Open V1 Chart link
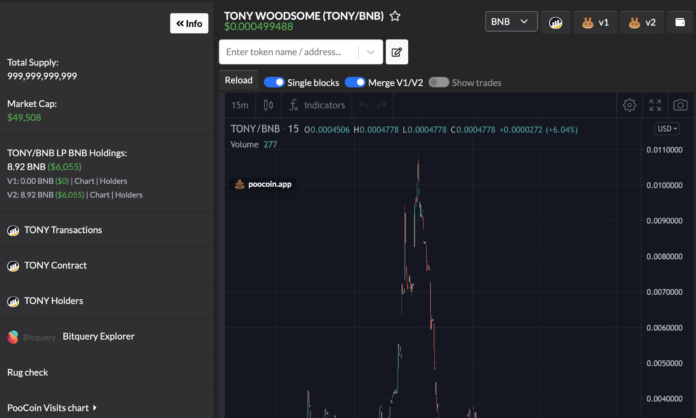 pos(84,181)
